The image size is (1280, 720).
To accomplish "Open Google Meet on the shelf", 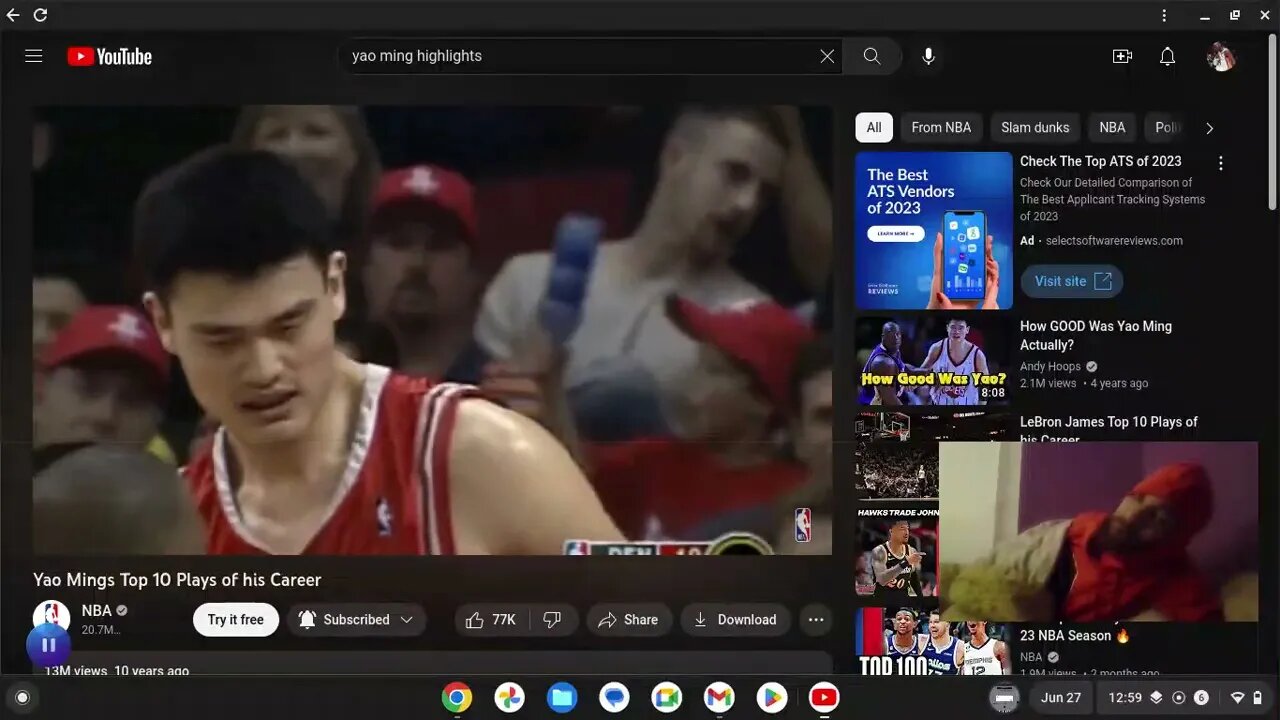I will [667, 697].
